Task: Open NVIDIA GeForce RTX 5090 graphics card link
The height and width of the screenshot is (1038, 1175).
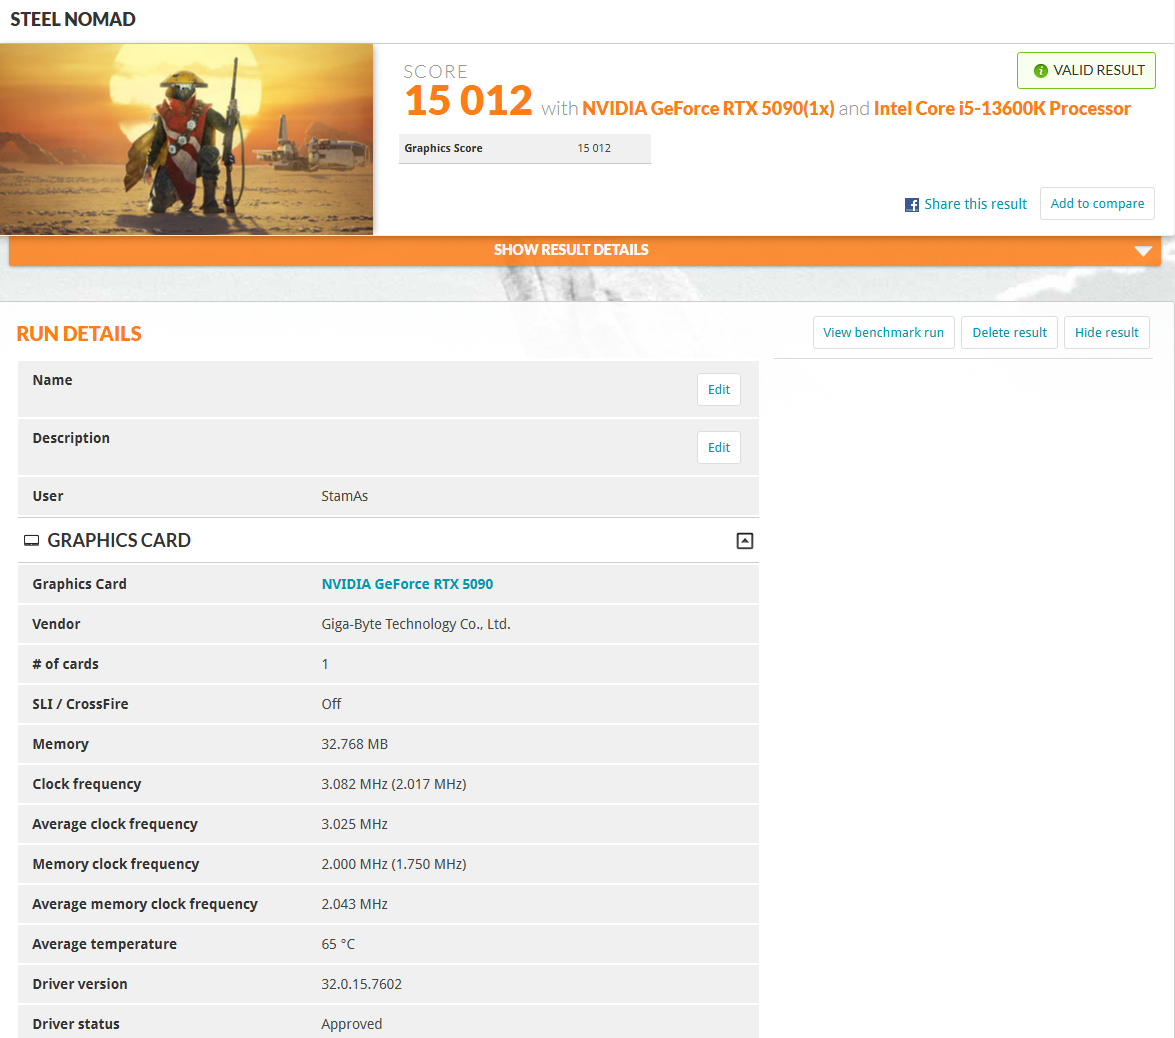Action: pyautogui.click(x=407, y=584)
